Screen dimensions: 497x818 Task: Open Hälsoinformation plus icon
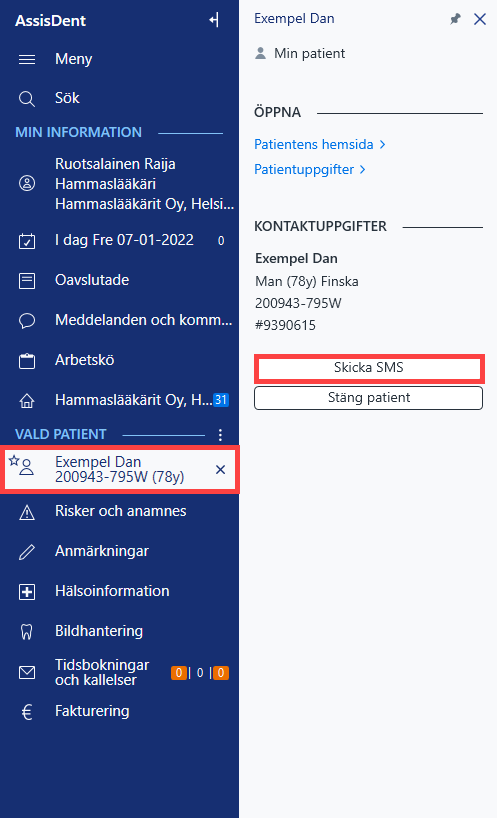pos(27,592)
